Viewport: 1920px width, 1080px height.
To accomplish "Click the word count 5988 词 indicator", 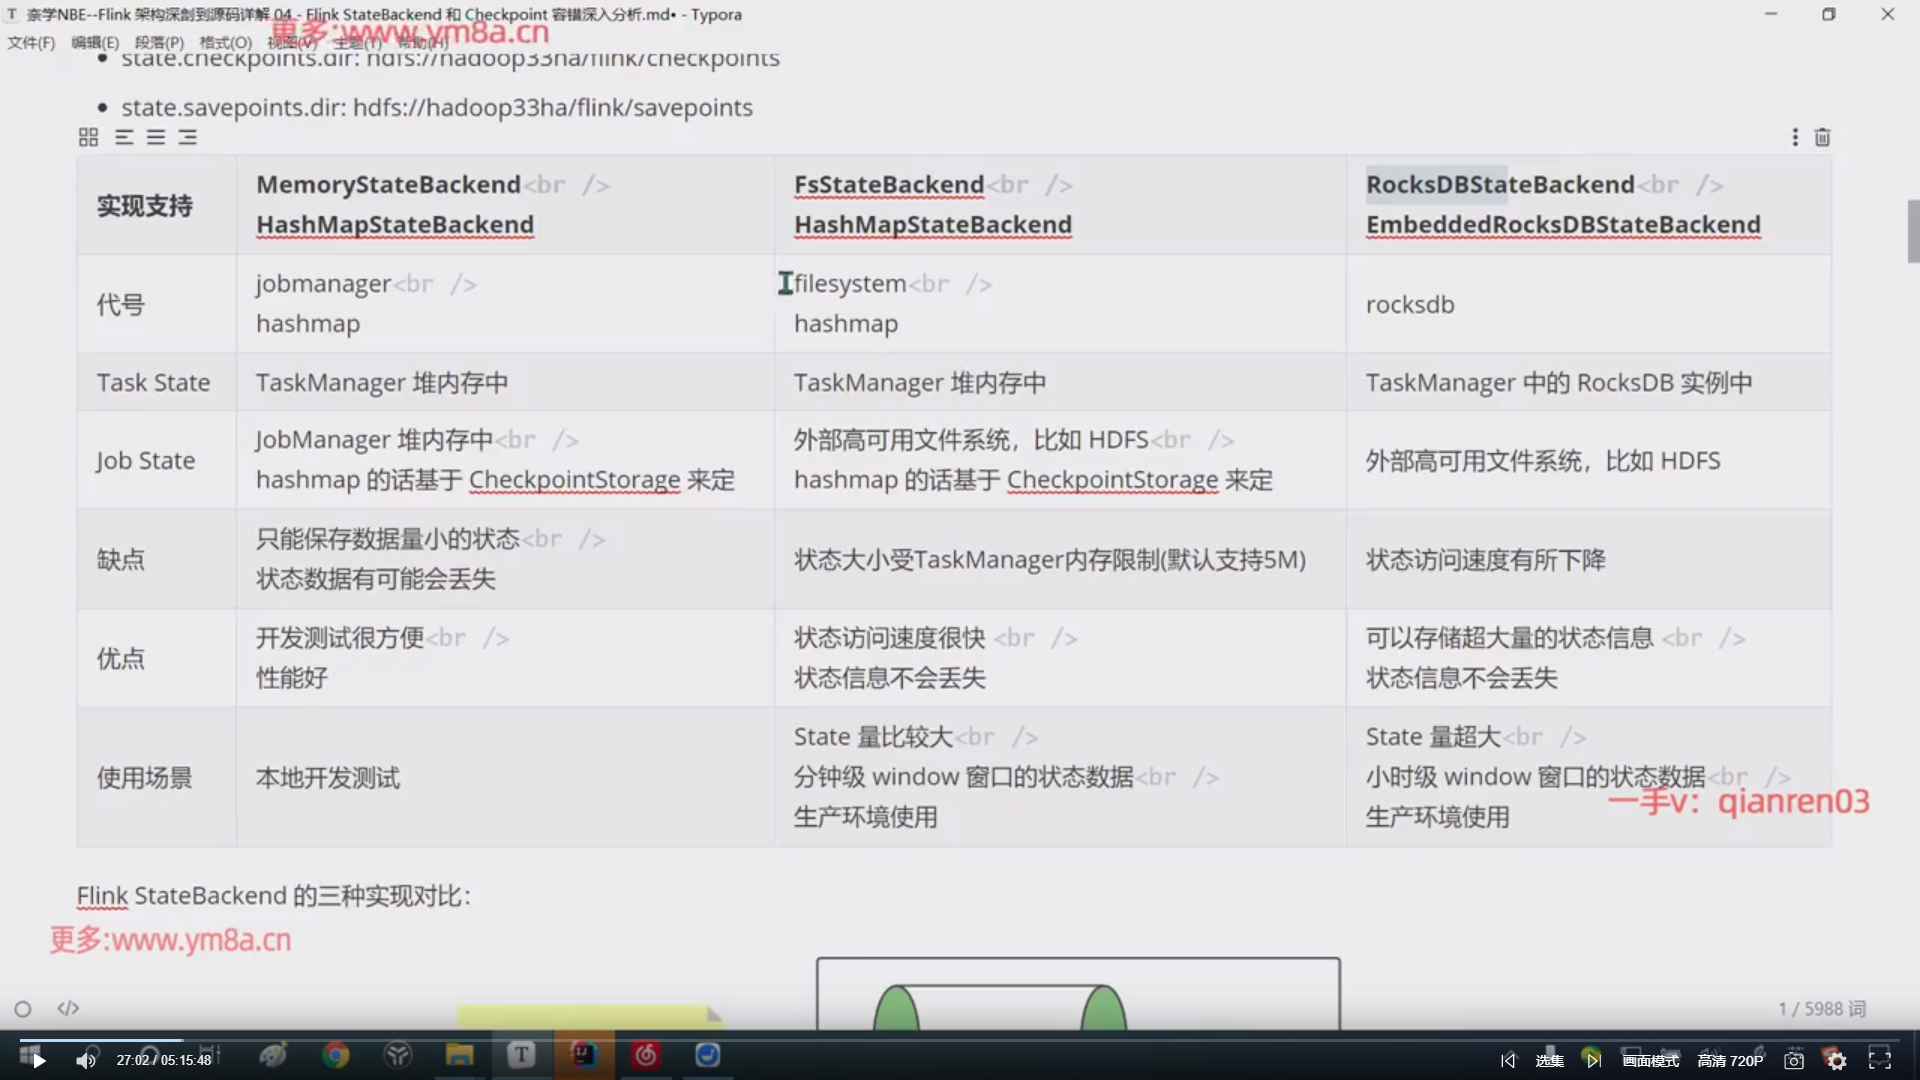I will [x=1822, y=1008].
